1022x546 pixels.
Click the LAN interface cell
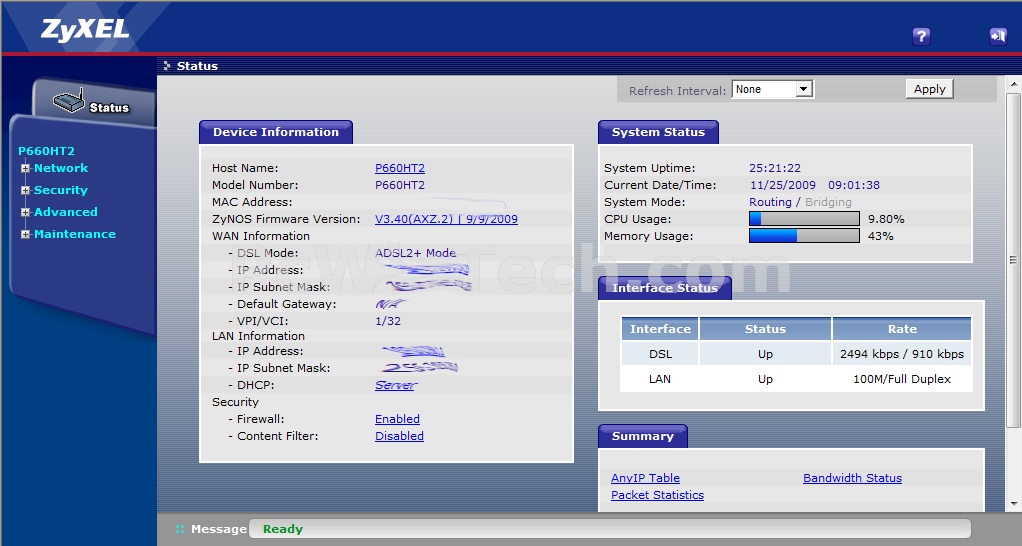click(x=660, y=379)
